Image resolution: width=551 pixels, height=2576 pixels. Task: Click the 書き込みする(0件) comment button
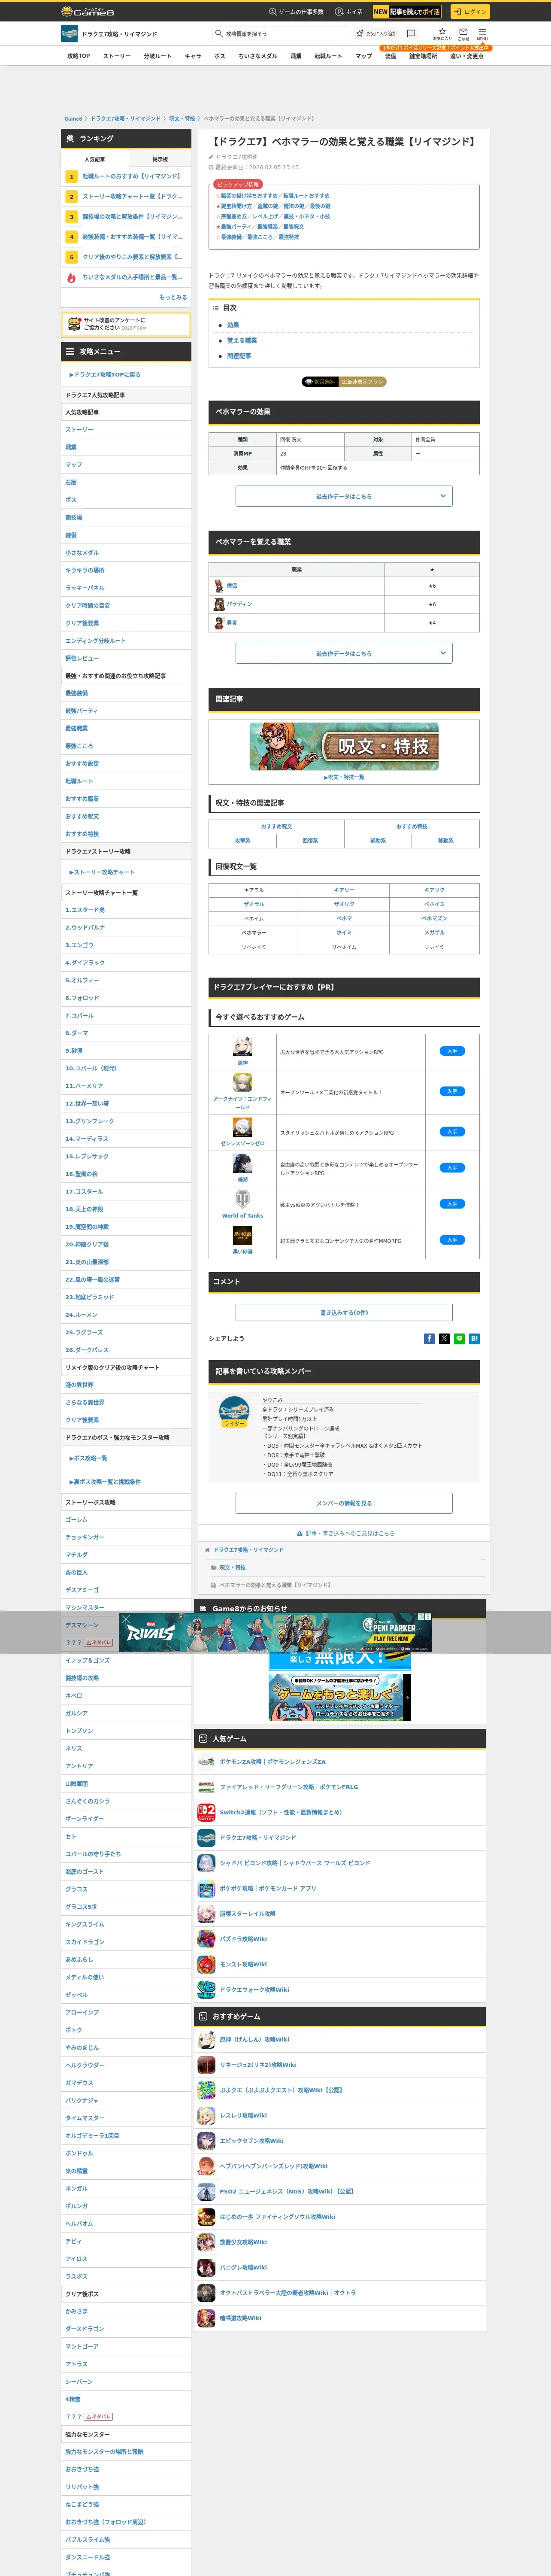pos(344,1312)
